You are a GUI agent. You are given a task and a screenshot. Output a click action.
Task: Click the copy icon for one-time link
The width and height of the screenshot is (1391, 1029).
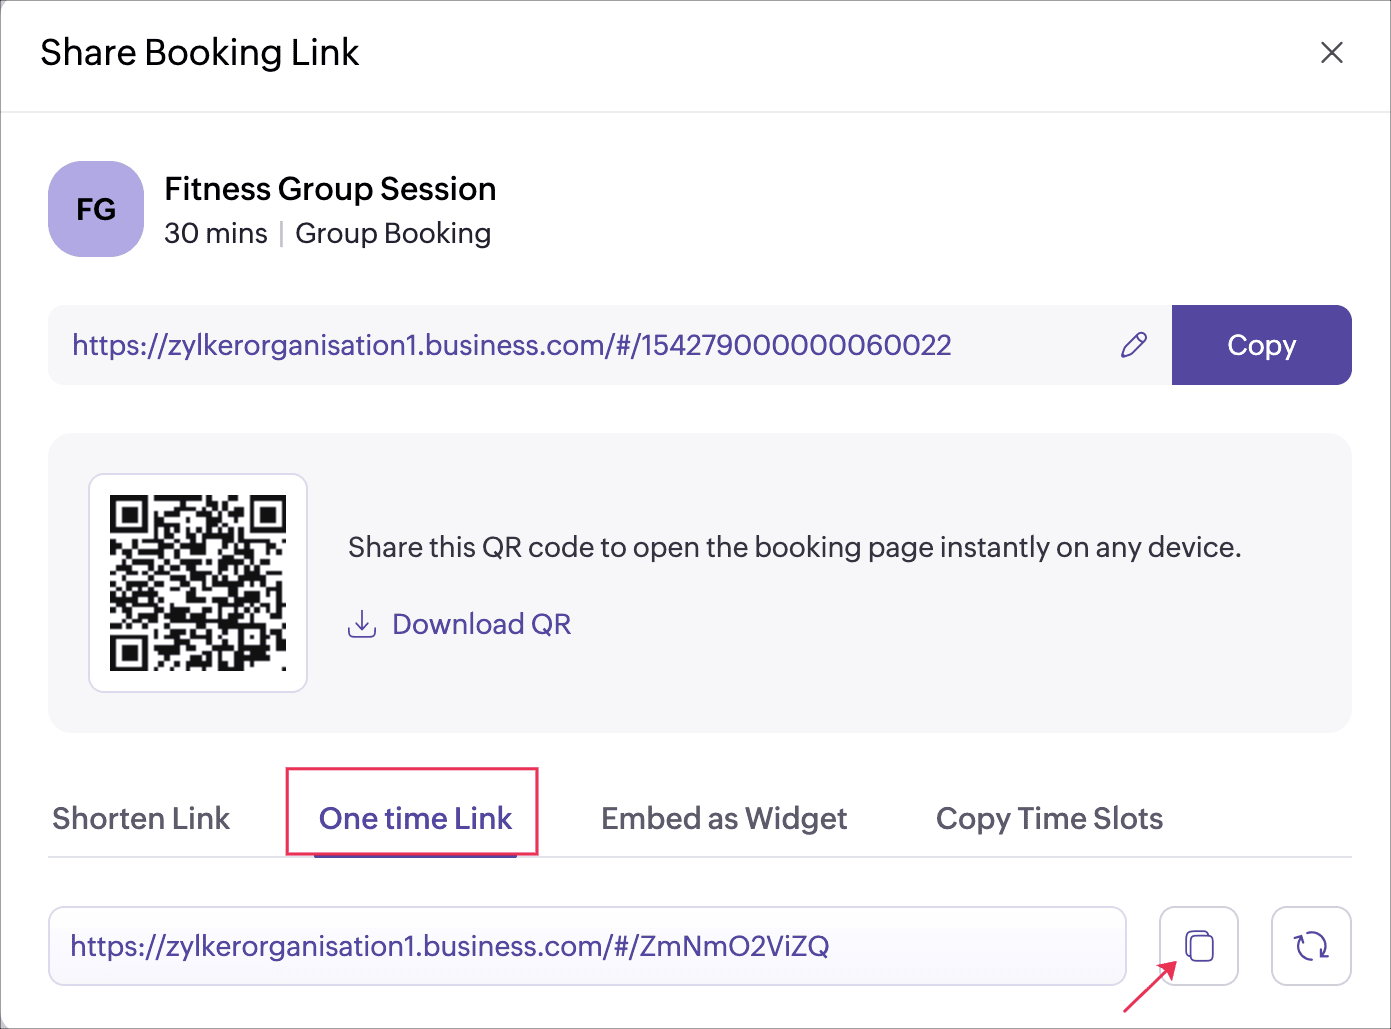1198,946
